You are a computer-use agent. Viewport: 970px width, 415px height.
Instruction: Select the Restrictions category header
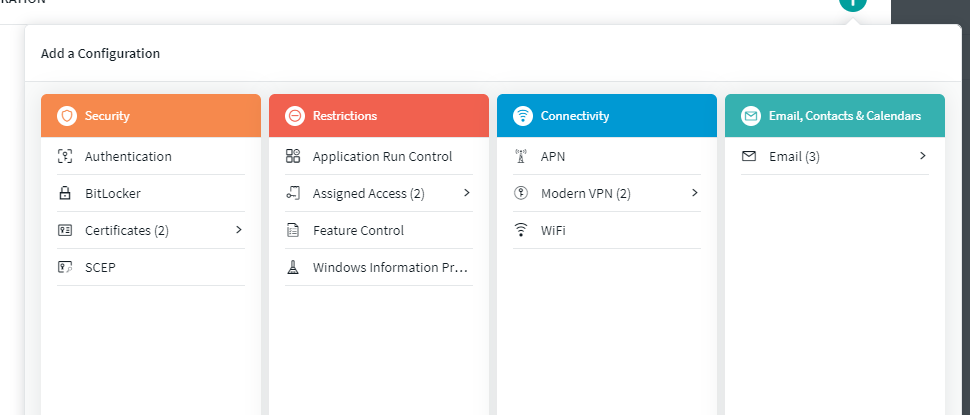pyautogui.click(x=379, y=115)
